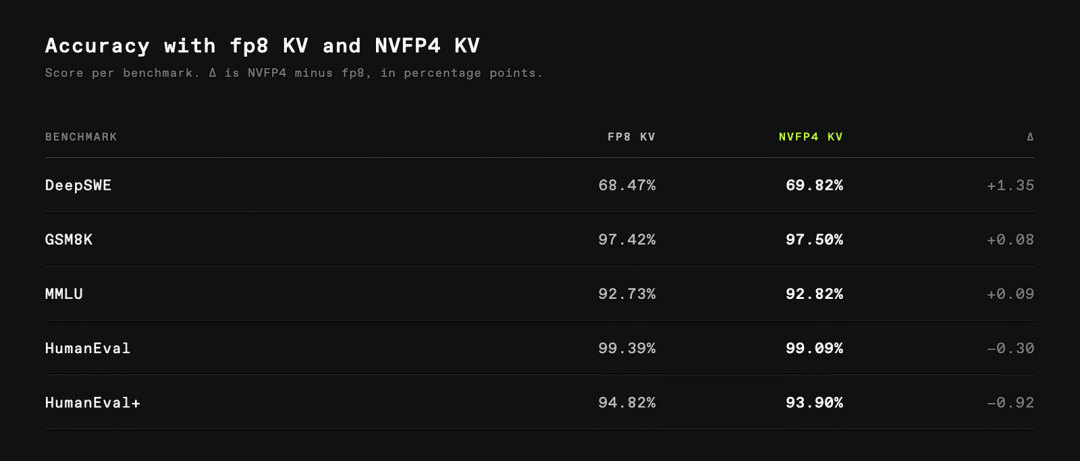
Task: Click the 69.82% NVFP4 DeepSWE score
Action: [814, 185]
